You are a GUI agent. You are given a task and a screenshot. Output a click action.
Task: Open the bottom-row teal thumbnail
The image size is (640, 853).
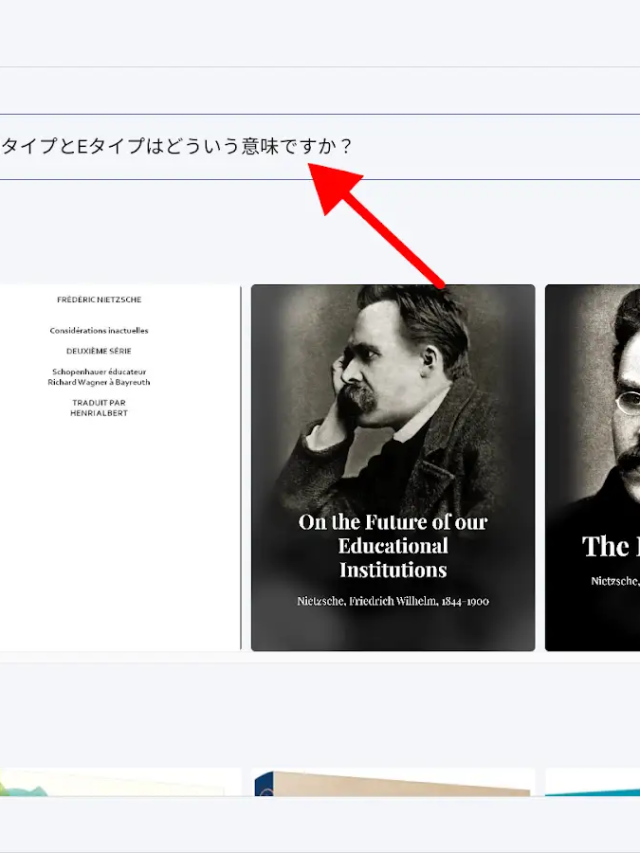click(592, 782)
